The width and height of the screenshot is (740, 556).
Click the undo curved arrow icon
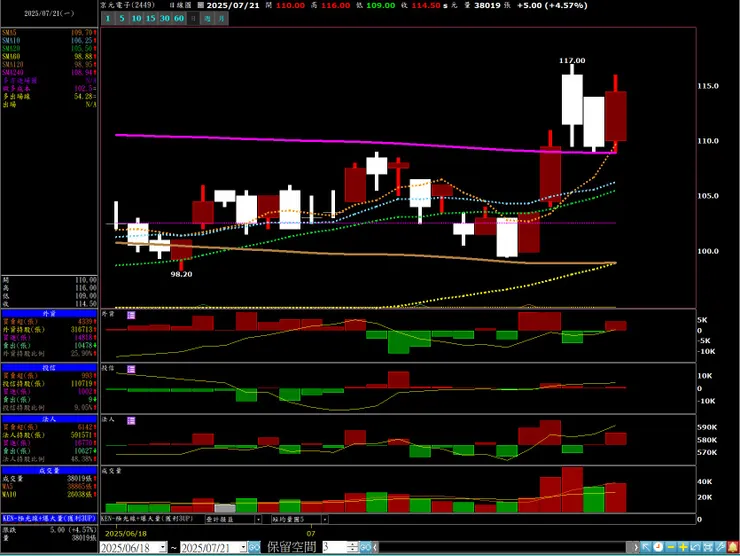[695, 547]
